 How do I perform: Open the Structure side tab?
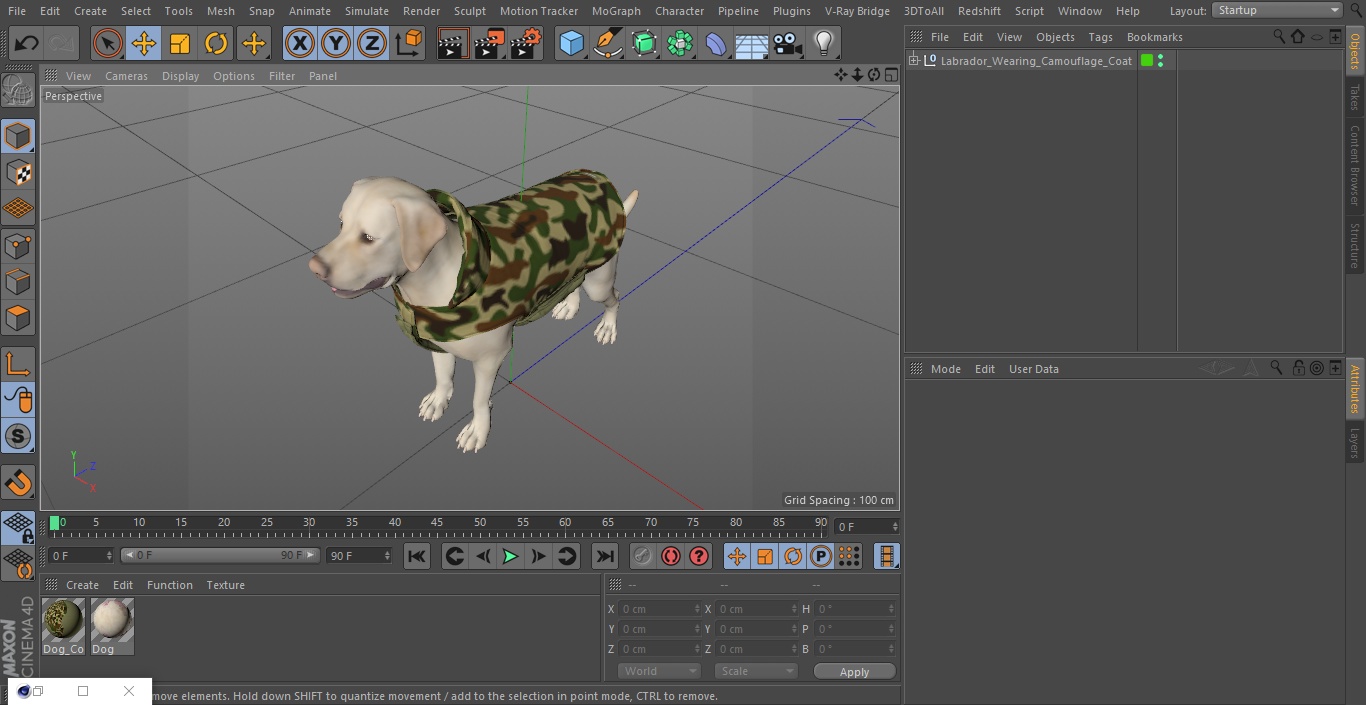click(1355, 245)
